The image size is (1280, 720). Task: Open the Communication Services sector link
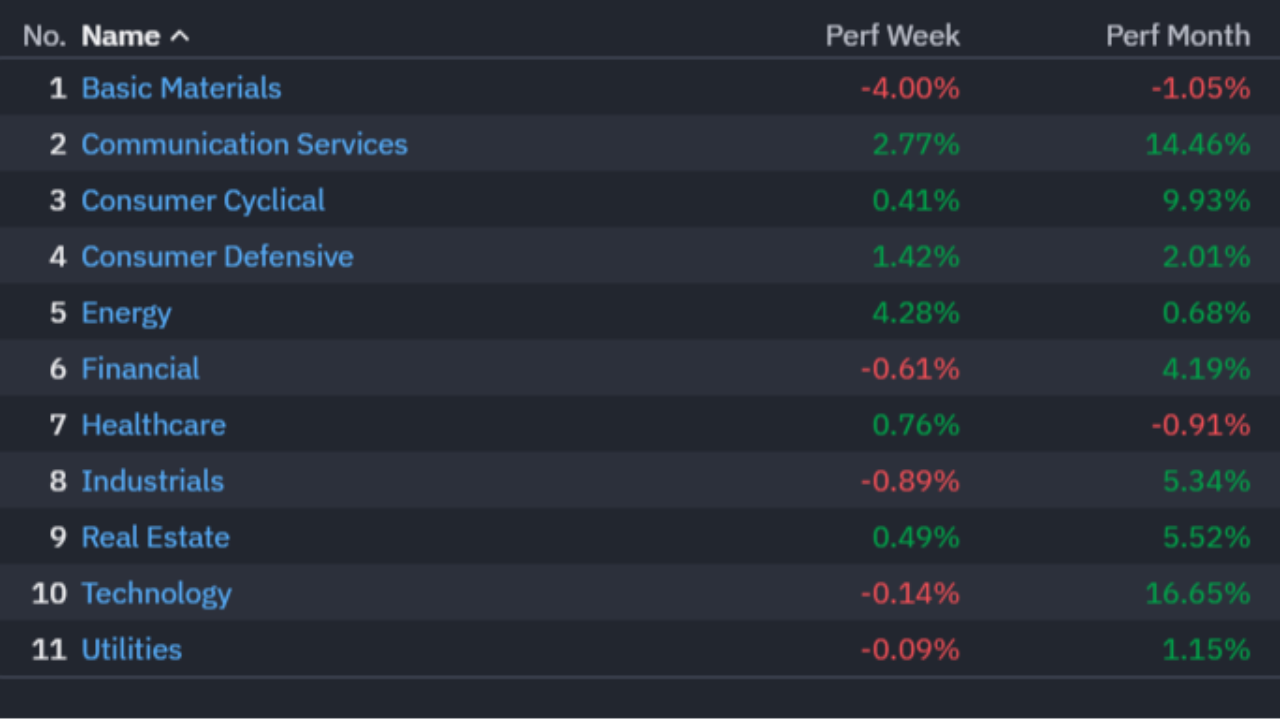tap(244, 144)
